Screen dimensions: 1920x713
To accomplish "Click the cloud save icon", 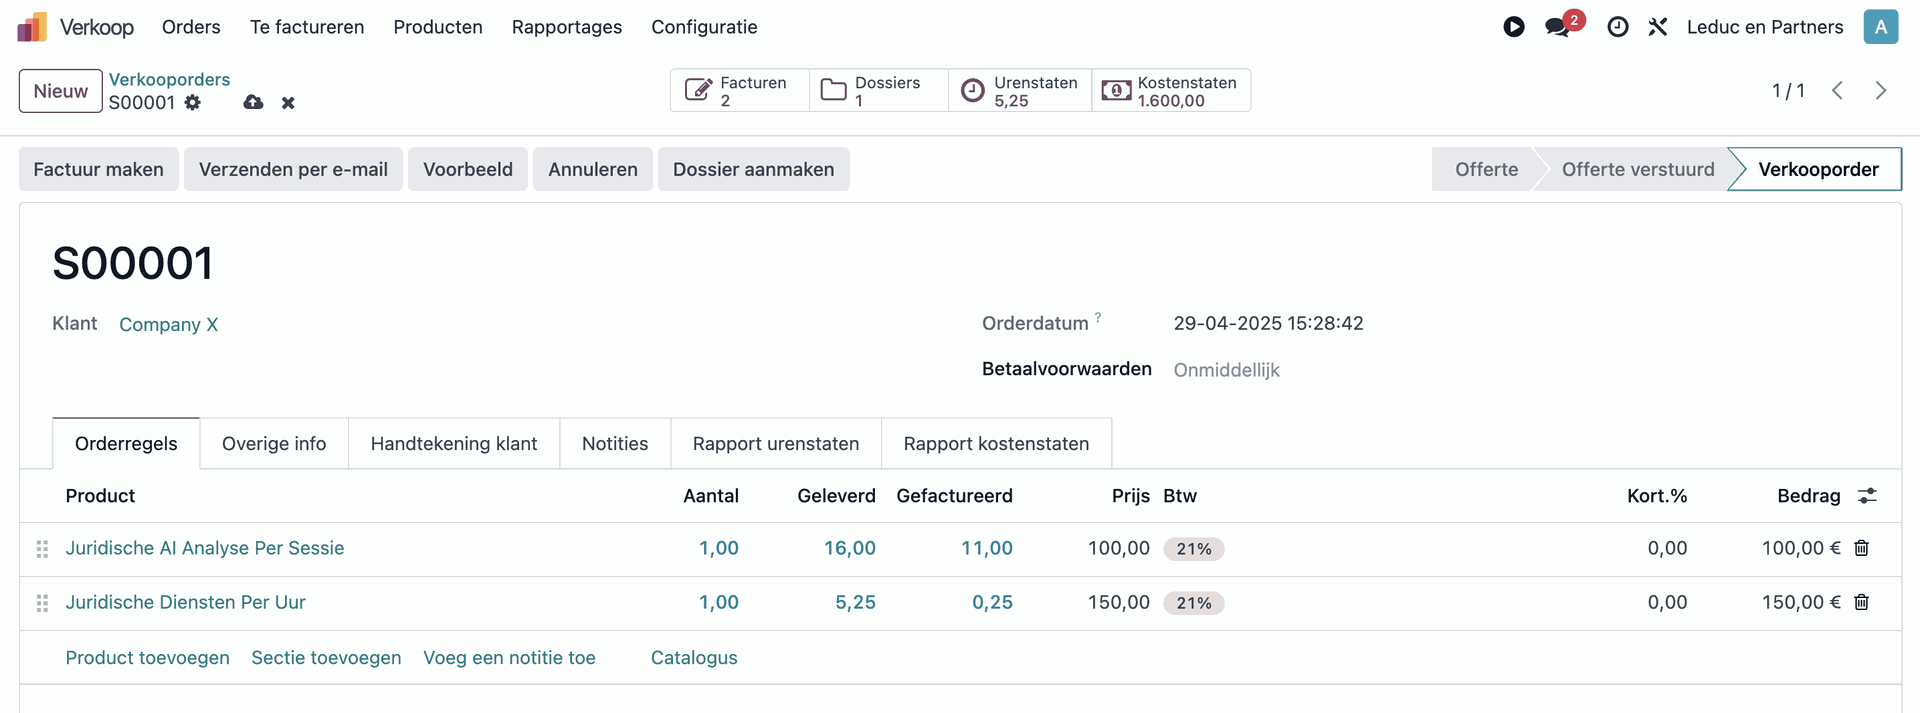I will pos(253,103).
